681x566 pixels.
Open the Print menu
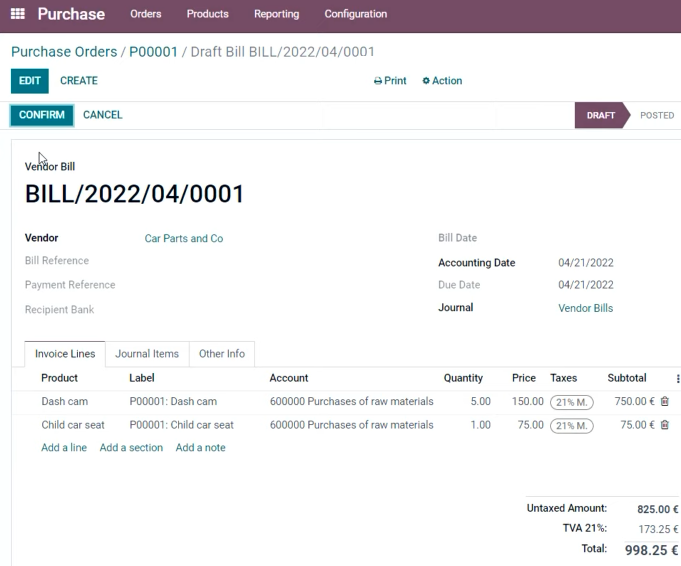pyautogui.click(x=390, y=81)
